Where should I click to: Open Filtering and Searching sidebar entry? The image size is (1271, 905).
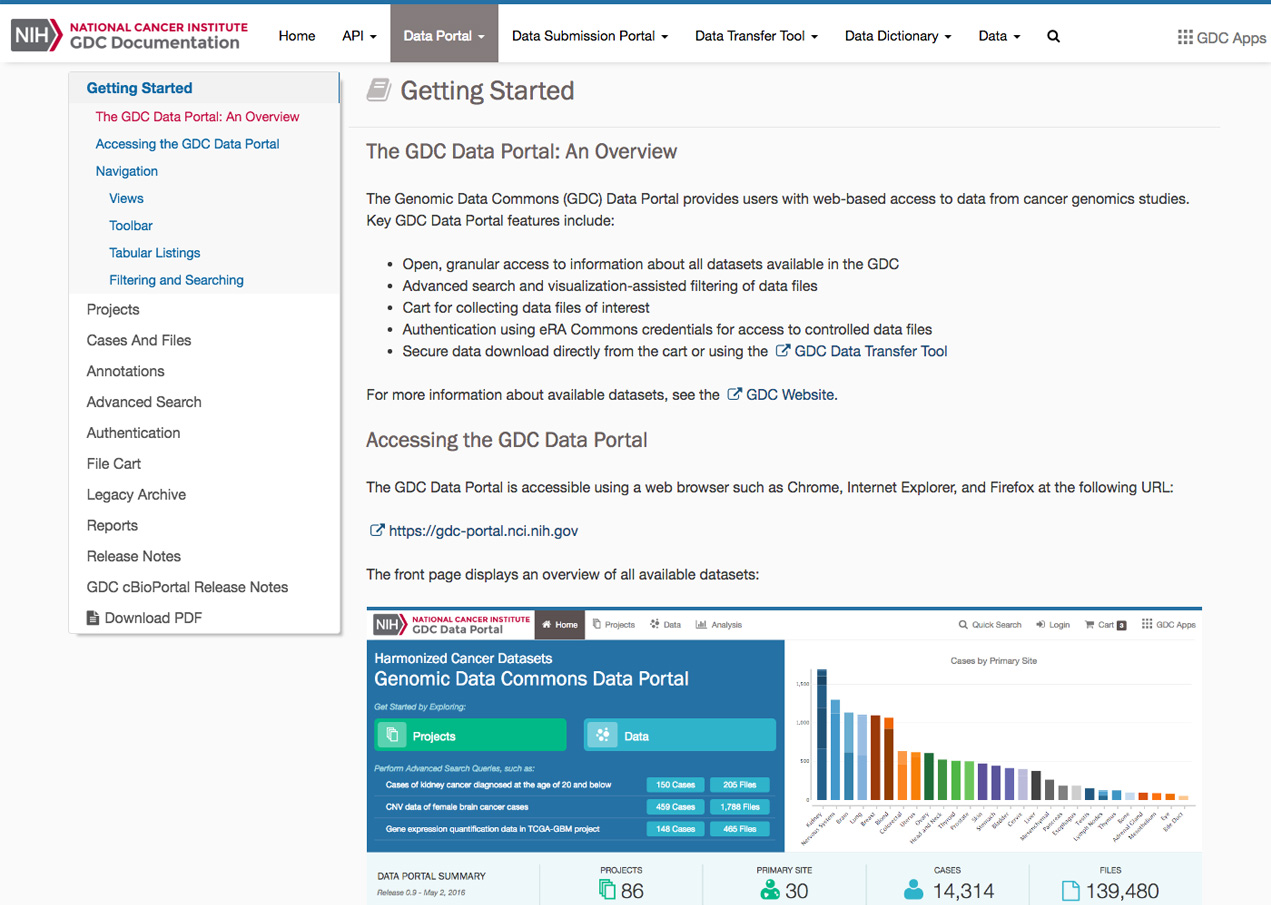pos(176,280)
